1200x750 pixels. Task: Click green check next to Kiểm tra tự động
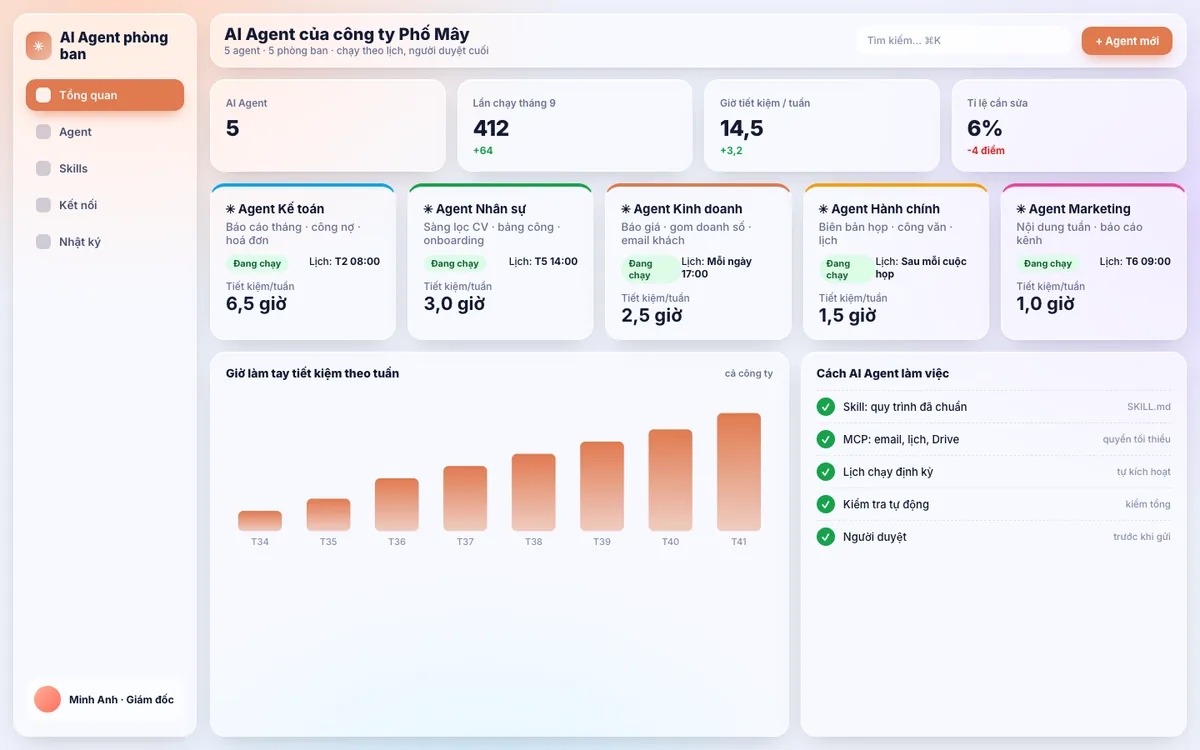[826, 504]
